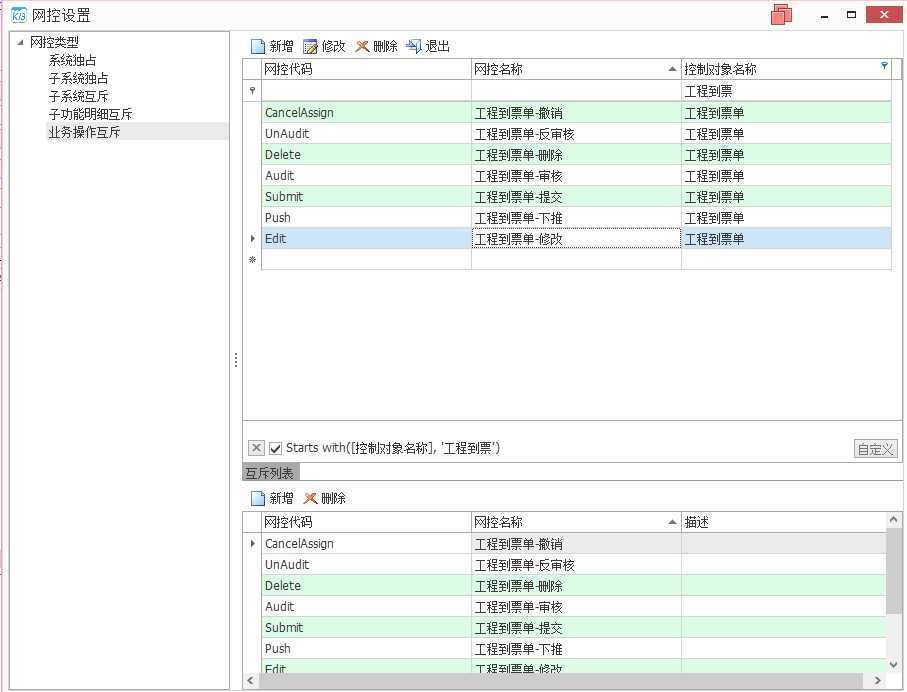Click the new-row asterisk line in upper grid
The height and width of the screenshot is (692, 907).
pos(576,260)
